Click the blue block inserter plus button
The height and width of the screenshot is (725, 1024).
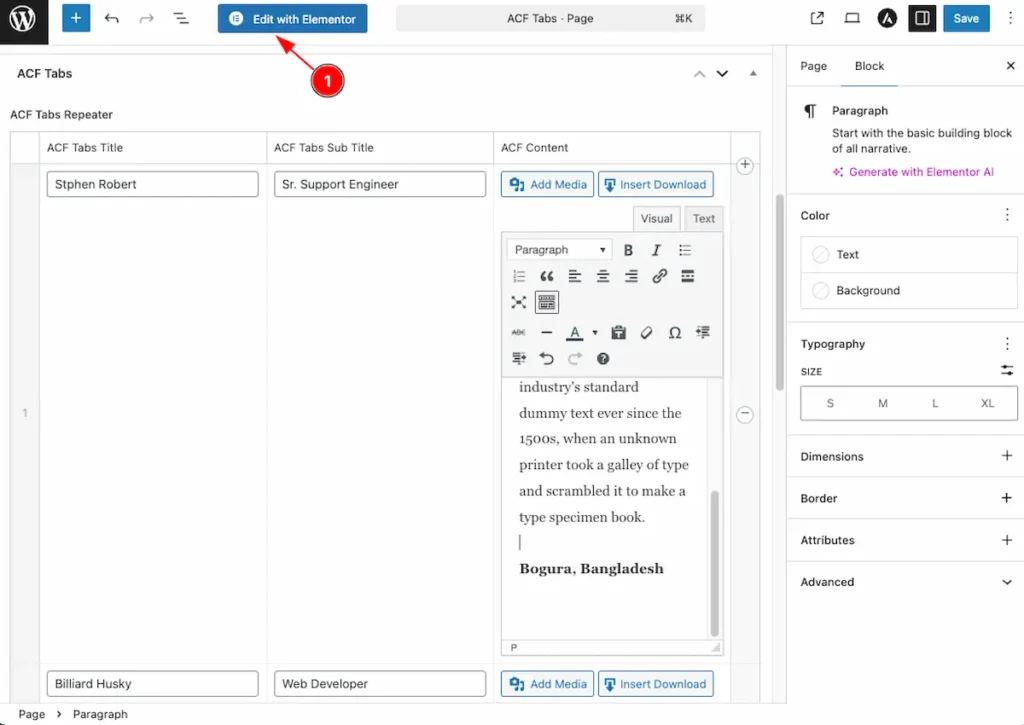tap(76, 18)
